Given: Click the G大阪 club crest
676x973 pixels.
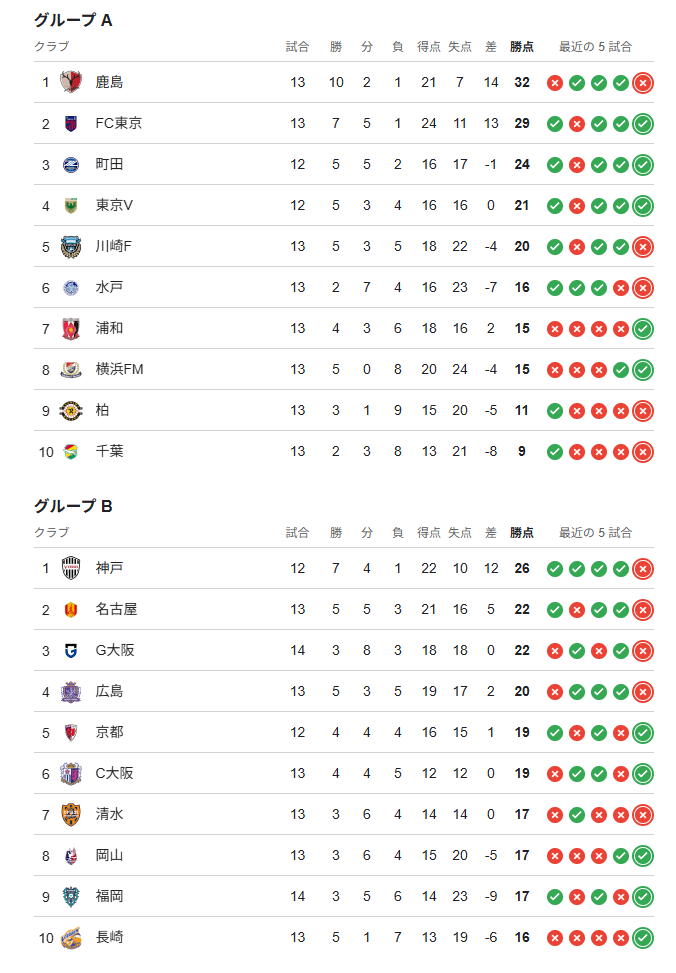Looking at the screenshot, I should pos(71,650).
